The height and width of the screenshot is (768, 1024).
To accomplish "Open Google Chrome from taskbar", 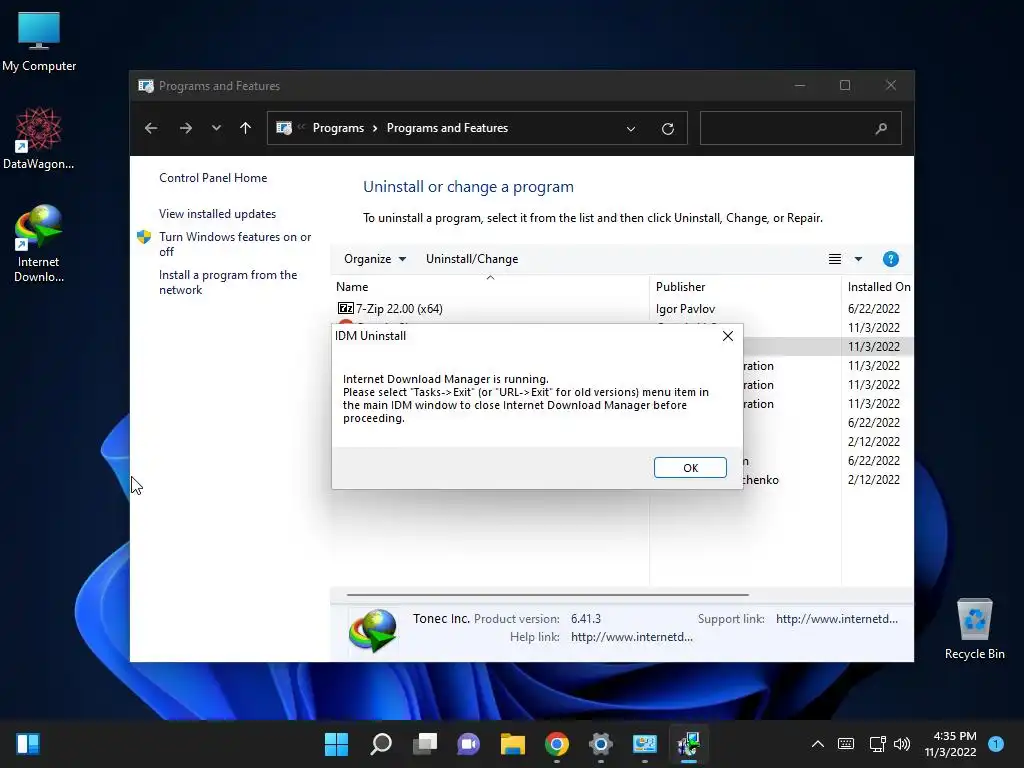I will pos(556,744).
